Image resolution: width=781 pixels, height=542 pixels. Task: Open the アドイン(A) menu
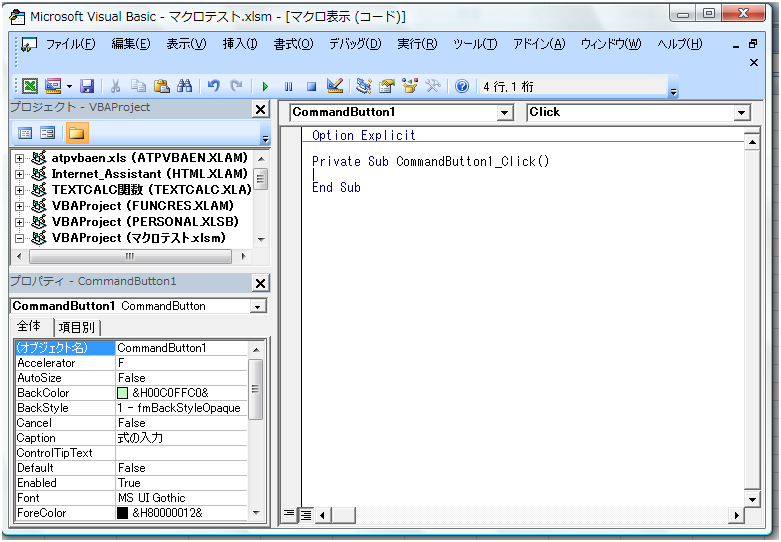pyautogui.click(x=539, y=44)
